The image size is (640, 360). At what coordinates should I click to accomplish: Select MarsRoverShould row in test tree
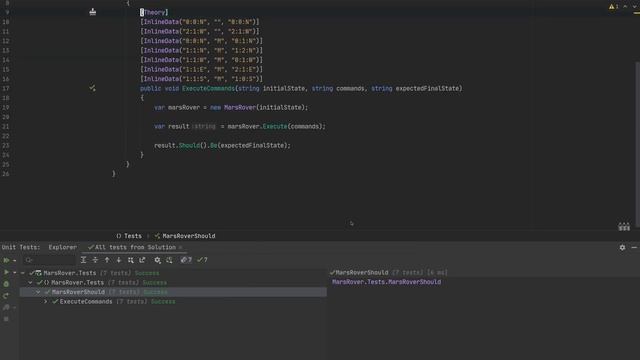coord(173,292)
